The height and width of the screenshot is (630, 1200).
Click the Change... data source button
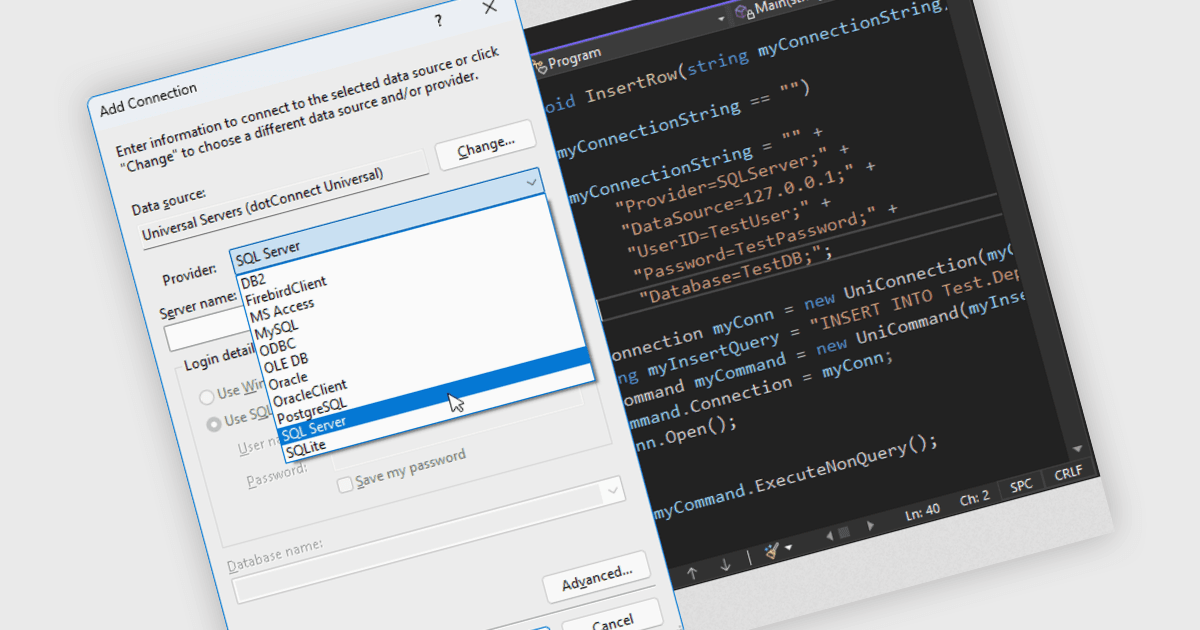(x=486, y=145)
